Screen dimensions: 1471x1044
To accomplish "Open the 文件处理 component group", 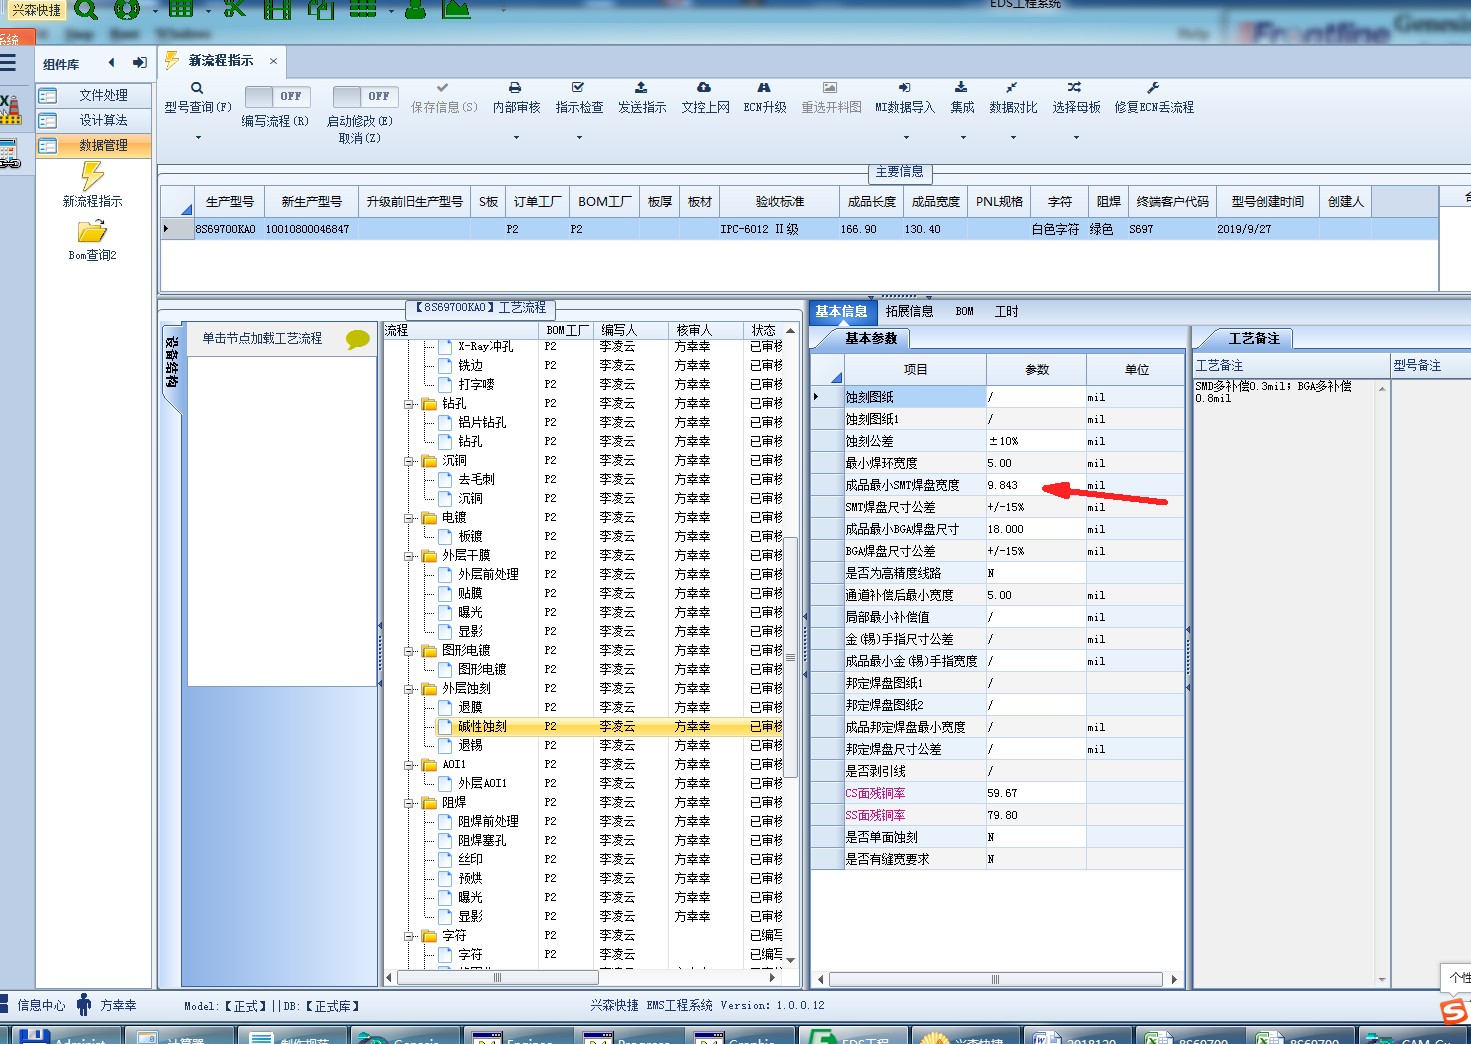I will pyautogui.click(x=94, y=95).
